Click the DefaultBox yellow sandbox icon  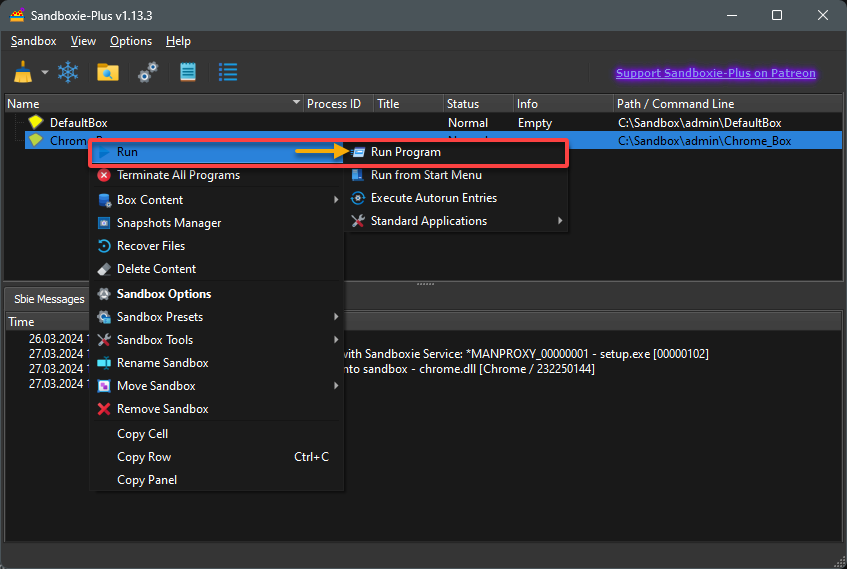click(x=36, y=122)
